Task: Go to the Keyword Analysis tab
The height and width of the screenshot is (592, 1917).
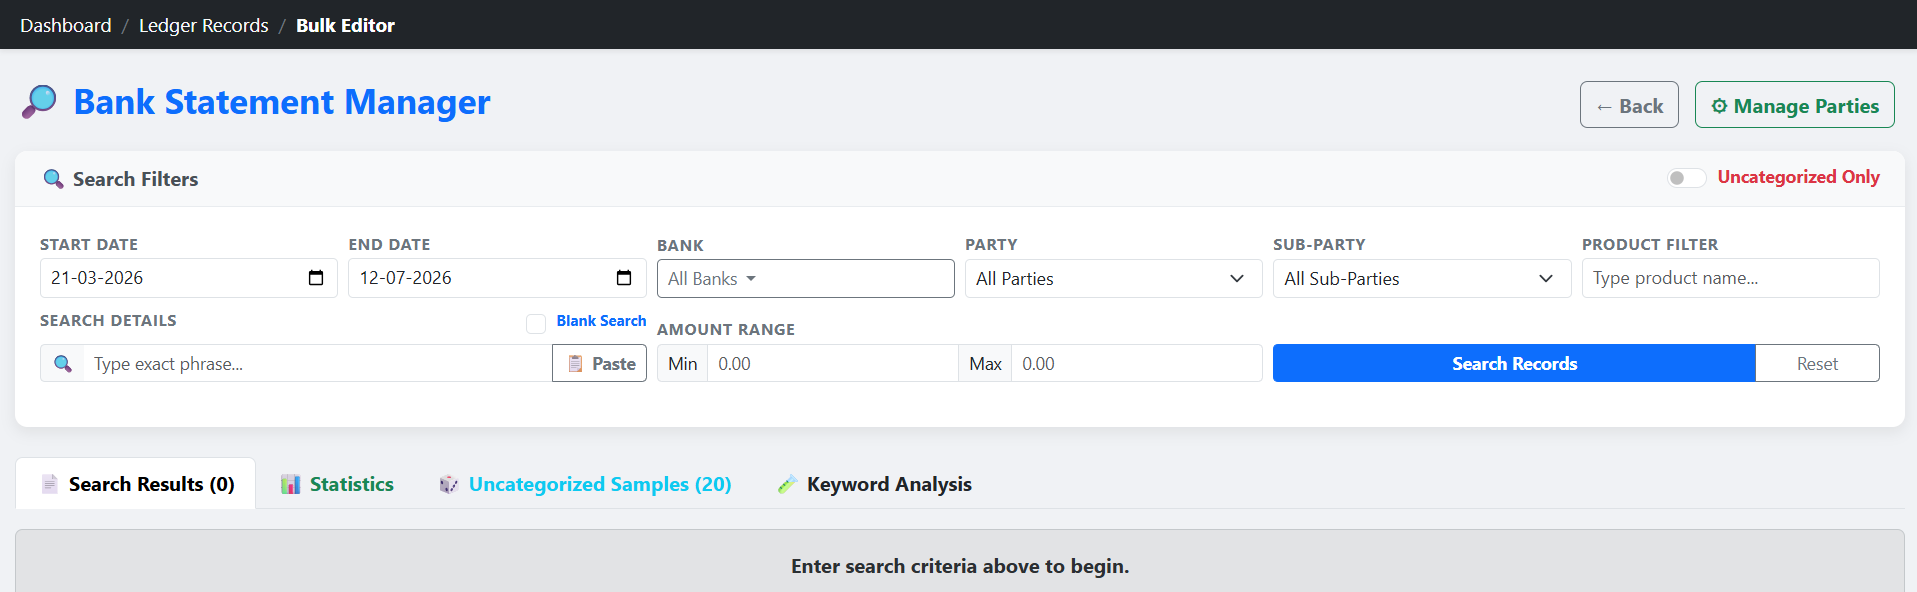Action: (x=874, y=484)
